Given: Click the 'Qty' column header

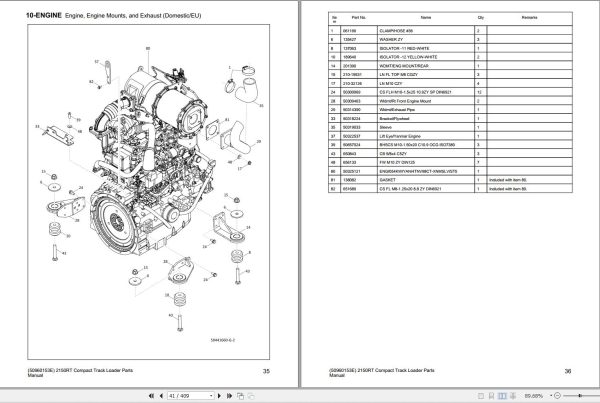Looking at the screenshot, I should coord(481,18).
